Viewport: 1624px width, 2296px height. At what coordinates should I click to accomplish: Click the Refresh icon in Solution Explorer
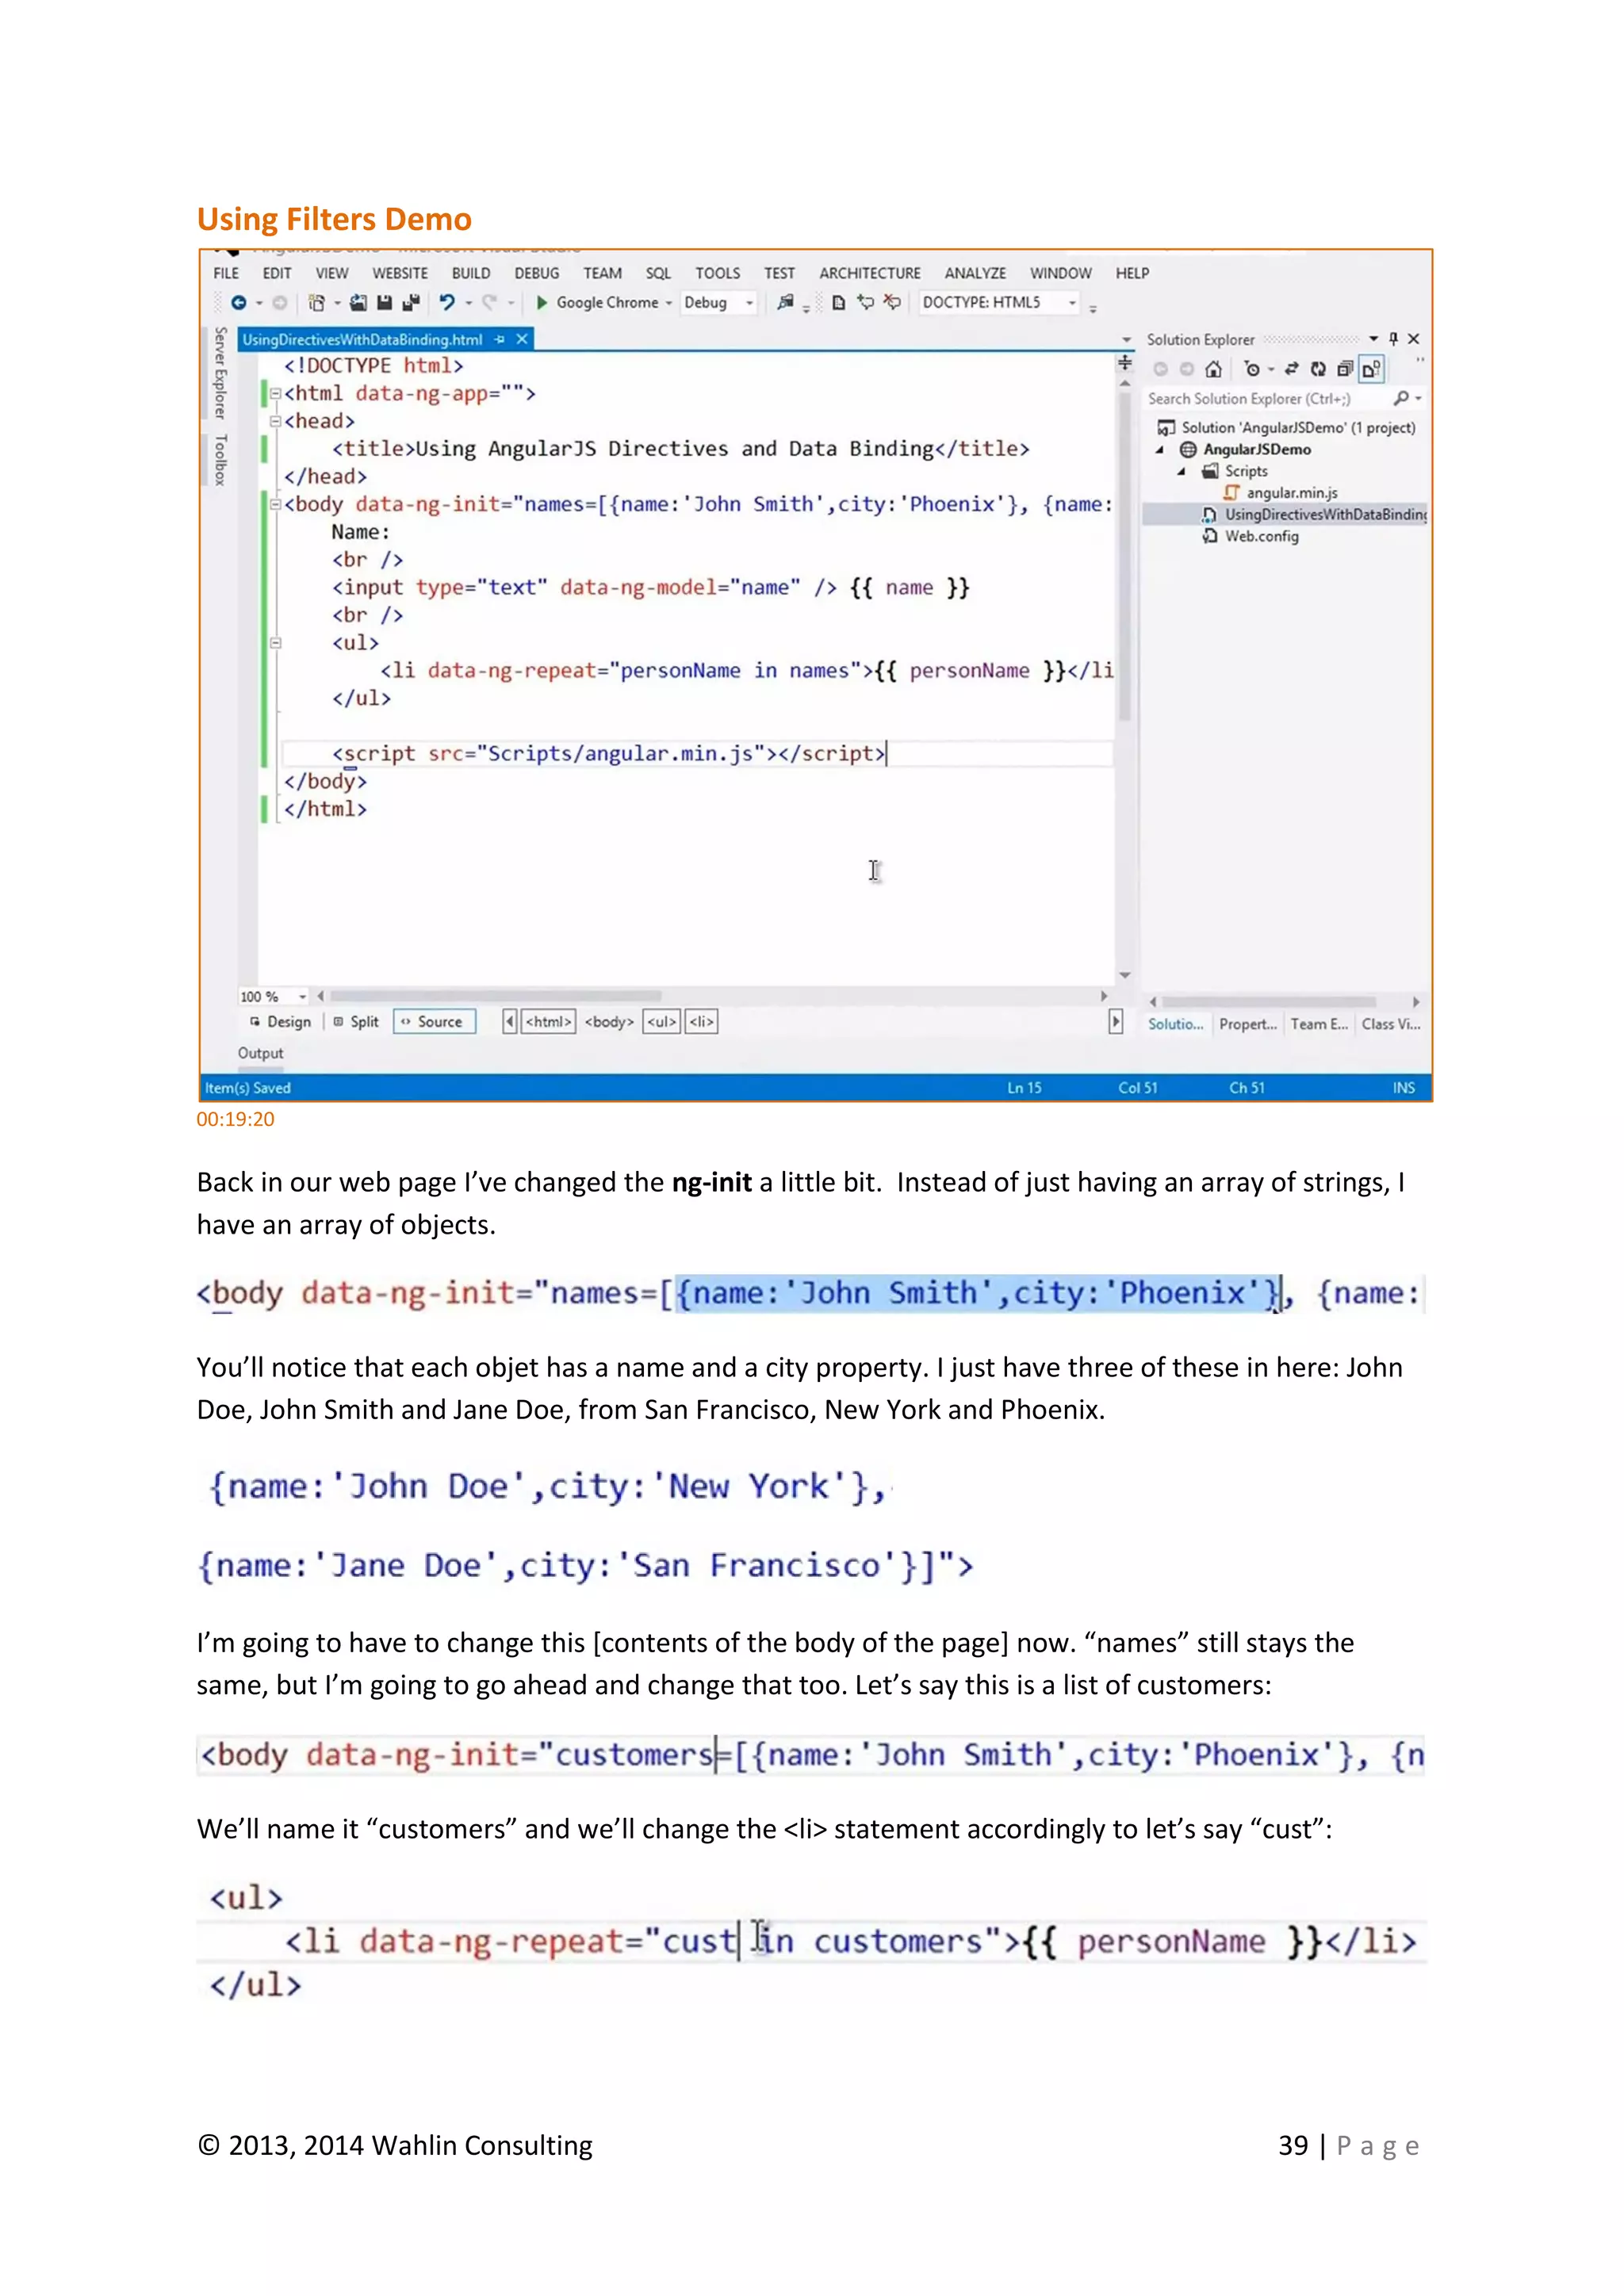pyautogui.click(x=1318, y=369)
